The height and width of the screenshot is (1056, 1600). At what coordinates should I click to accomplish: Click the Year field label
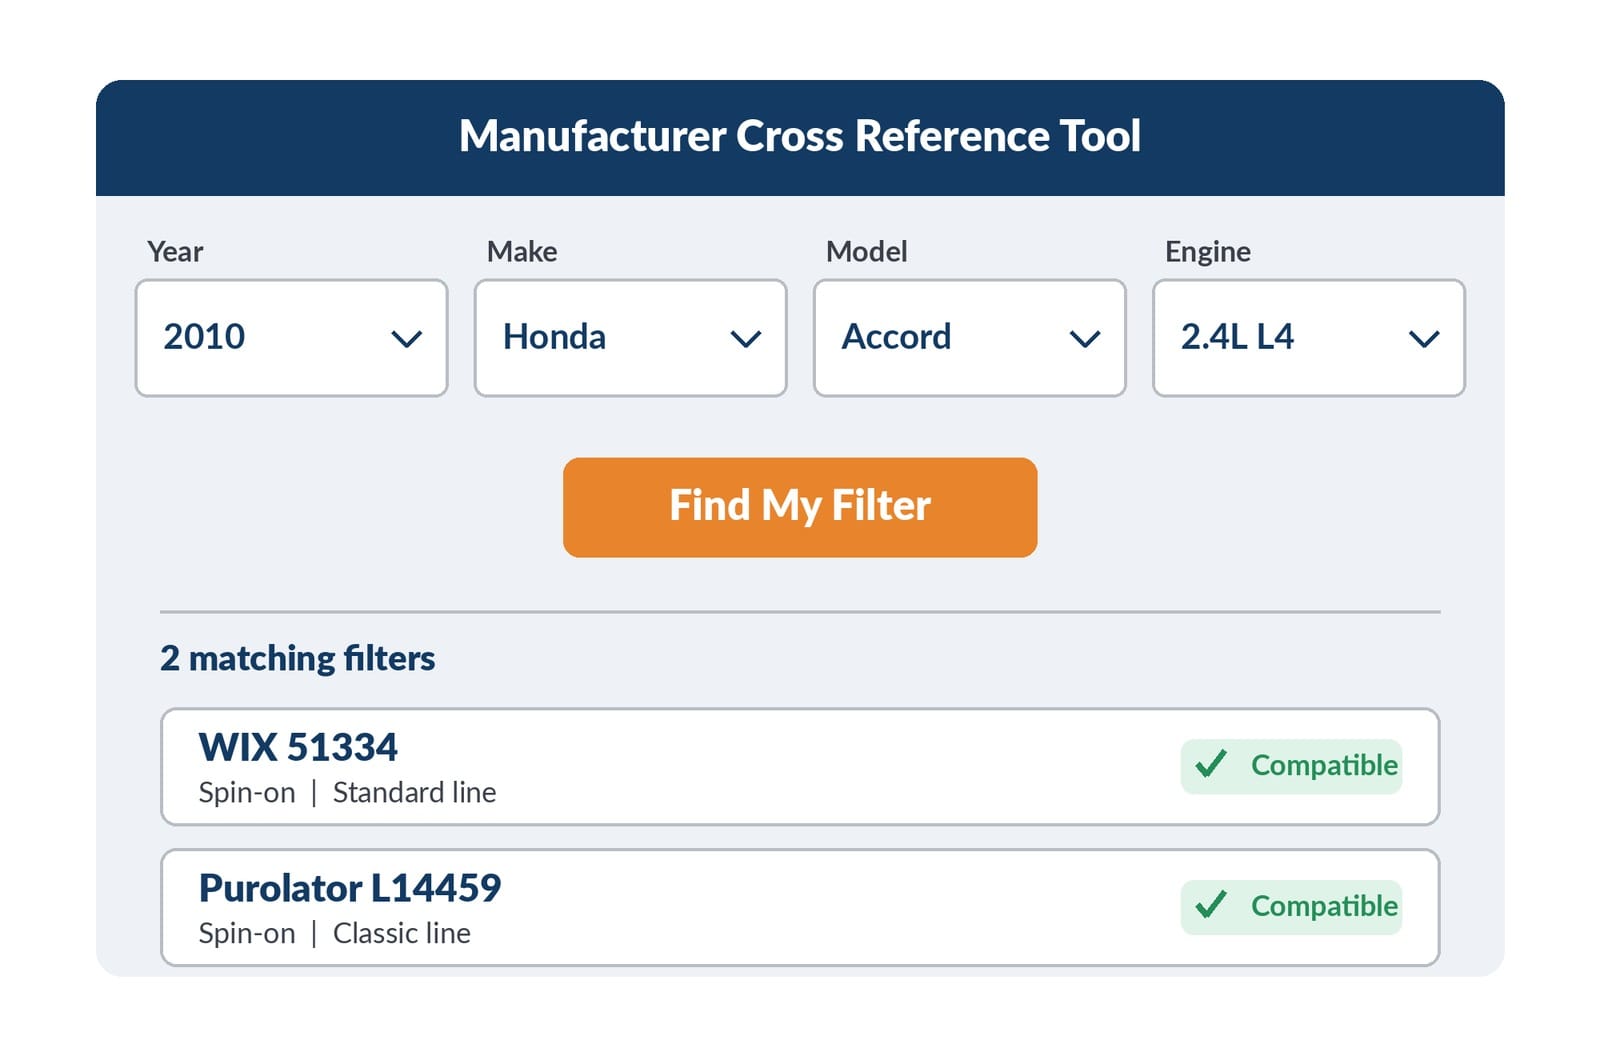pos(175,252)
